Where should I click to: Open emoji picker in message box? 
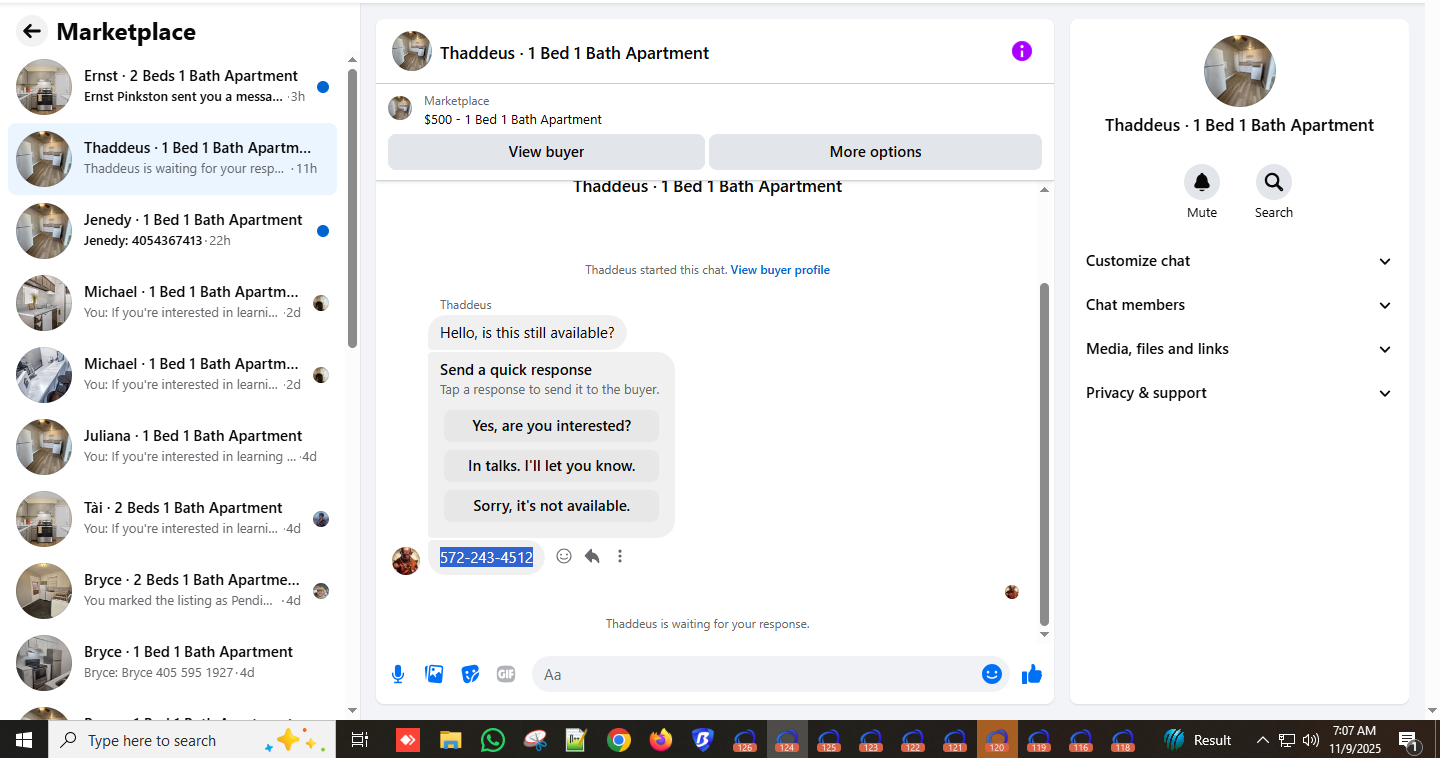click(x=992, y=674)
